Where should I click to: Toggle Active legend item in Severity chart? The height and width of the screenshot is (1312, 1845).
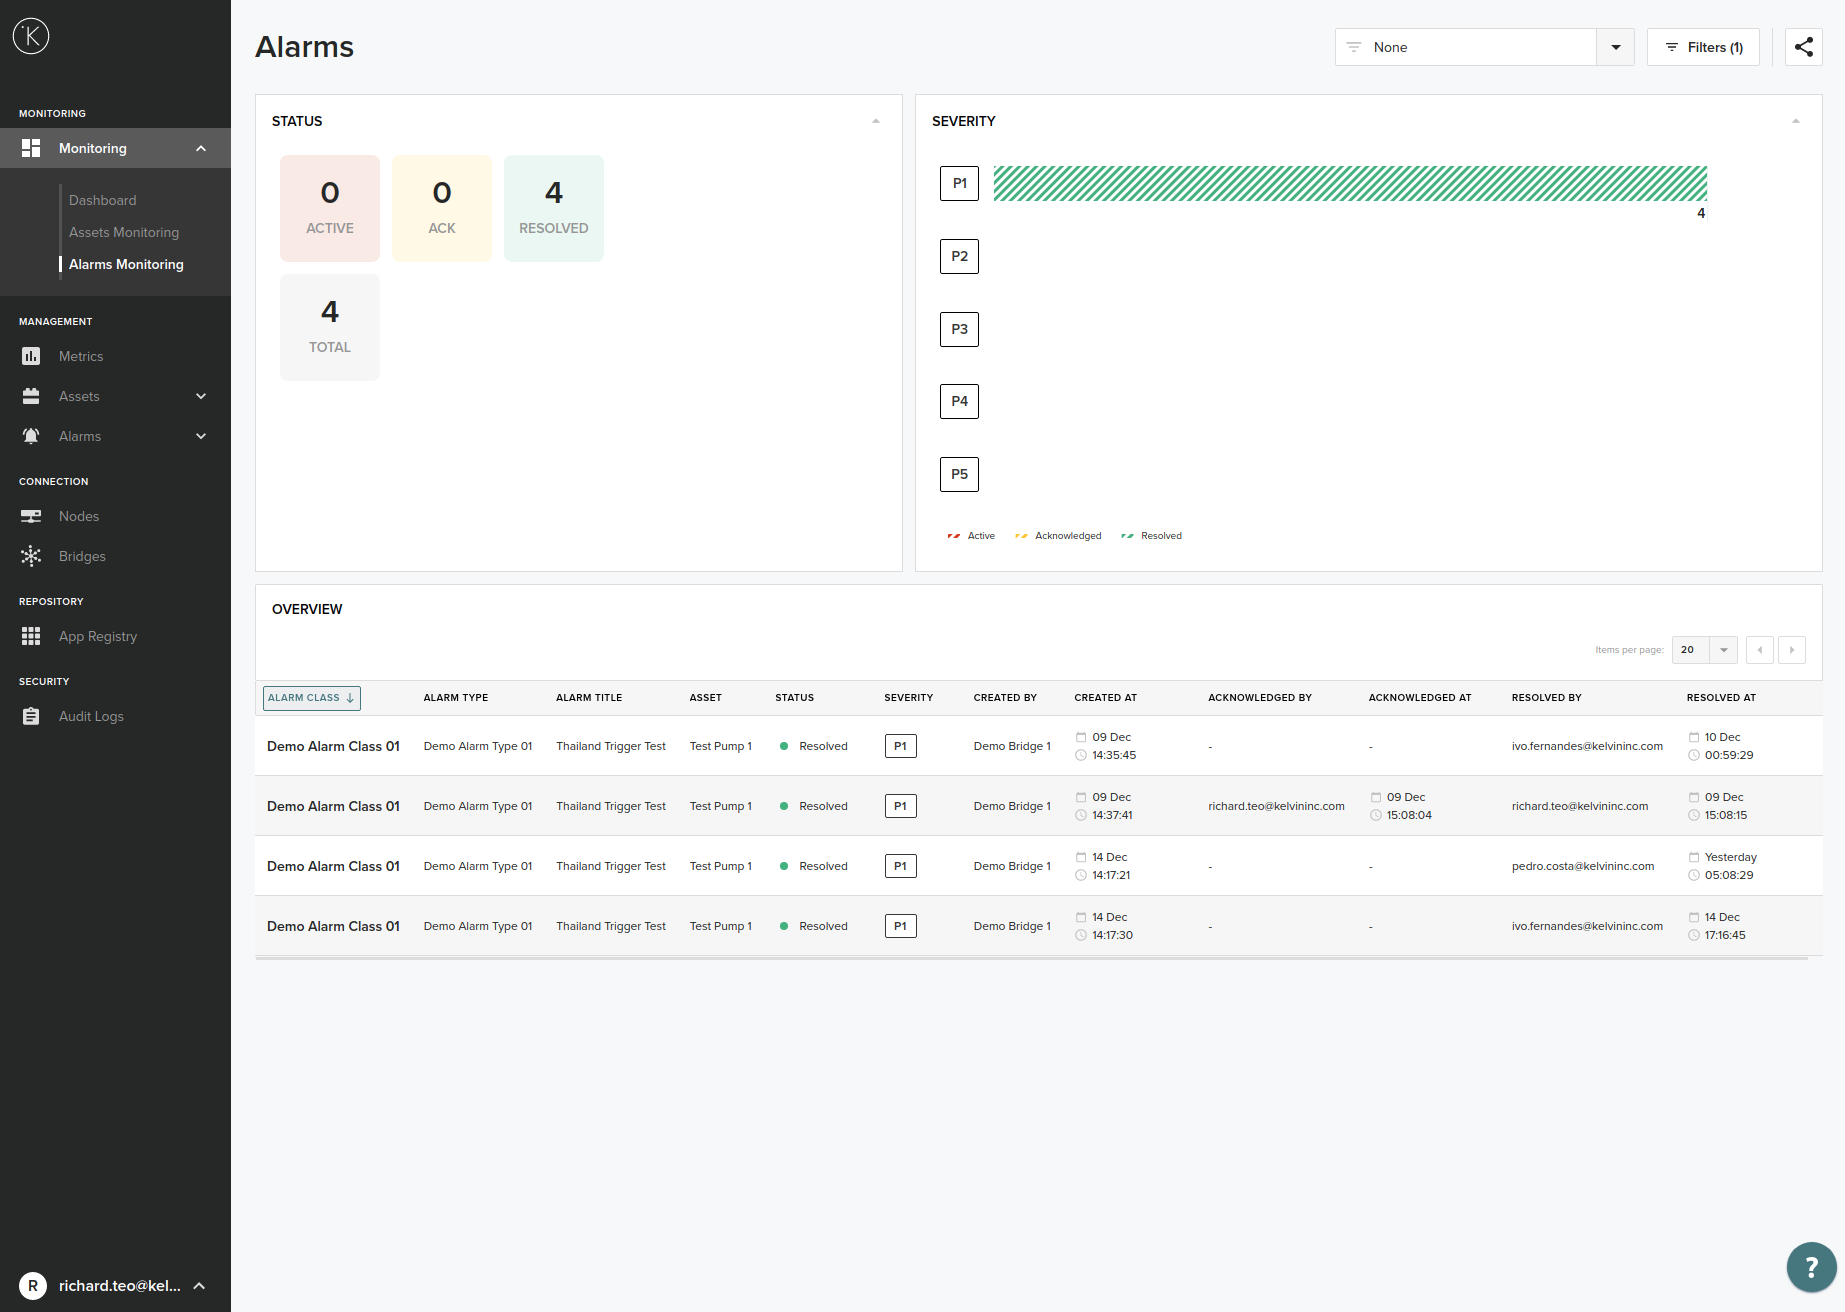pyautogui.click(x=971, y=536)
